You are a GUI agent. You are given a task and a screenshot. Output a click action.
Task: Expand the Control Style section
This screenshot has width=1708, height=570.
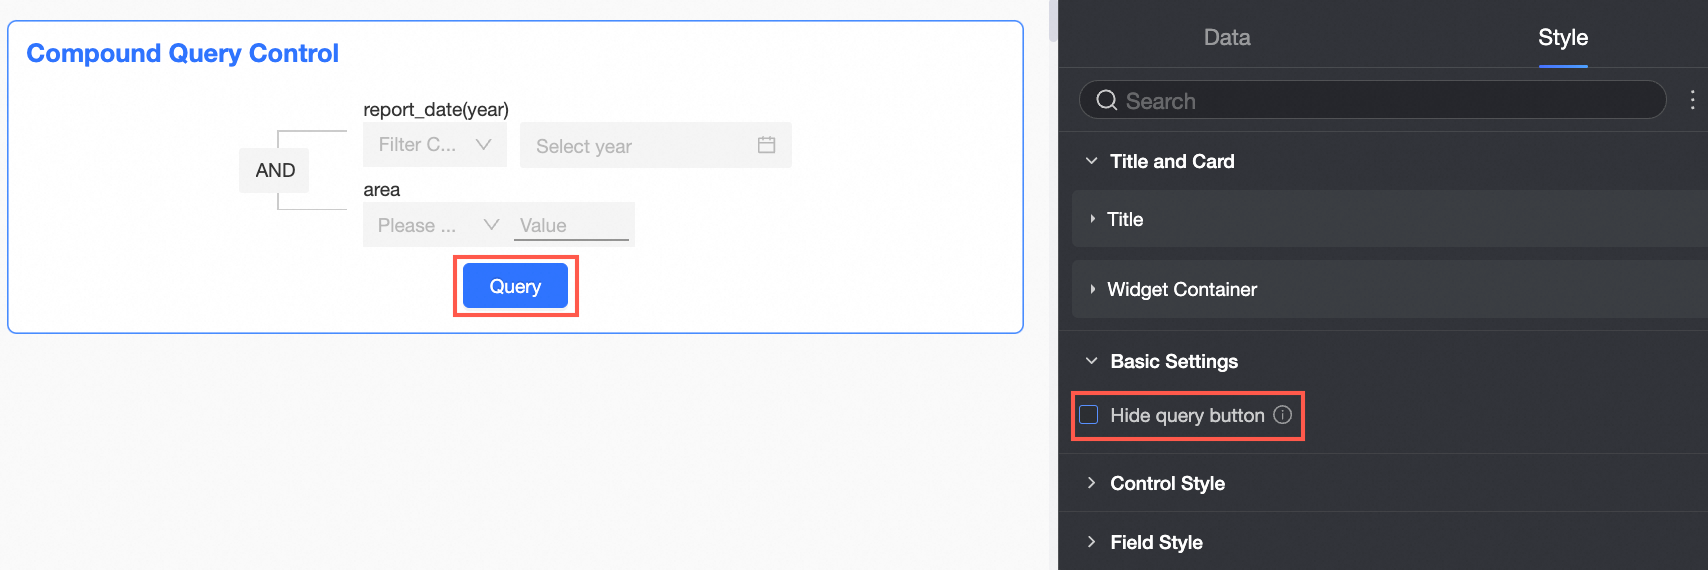point(1092,483)
